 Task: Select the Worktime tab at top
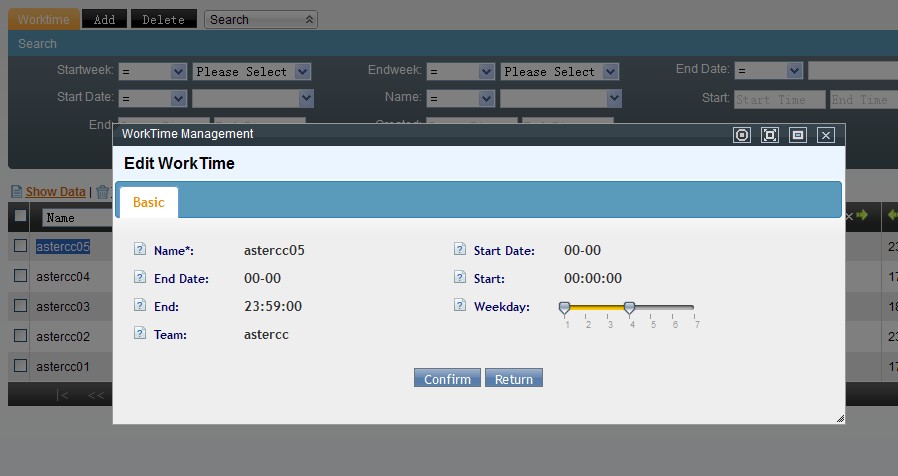tap(43, 19)
